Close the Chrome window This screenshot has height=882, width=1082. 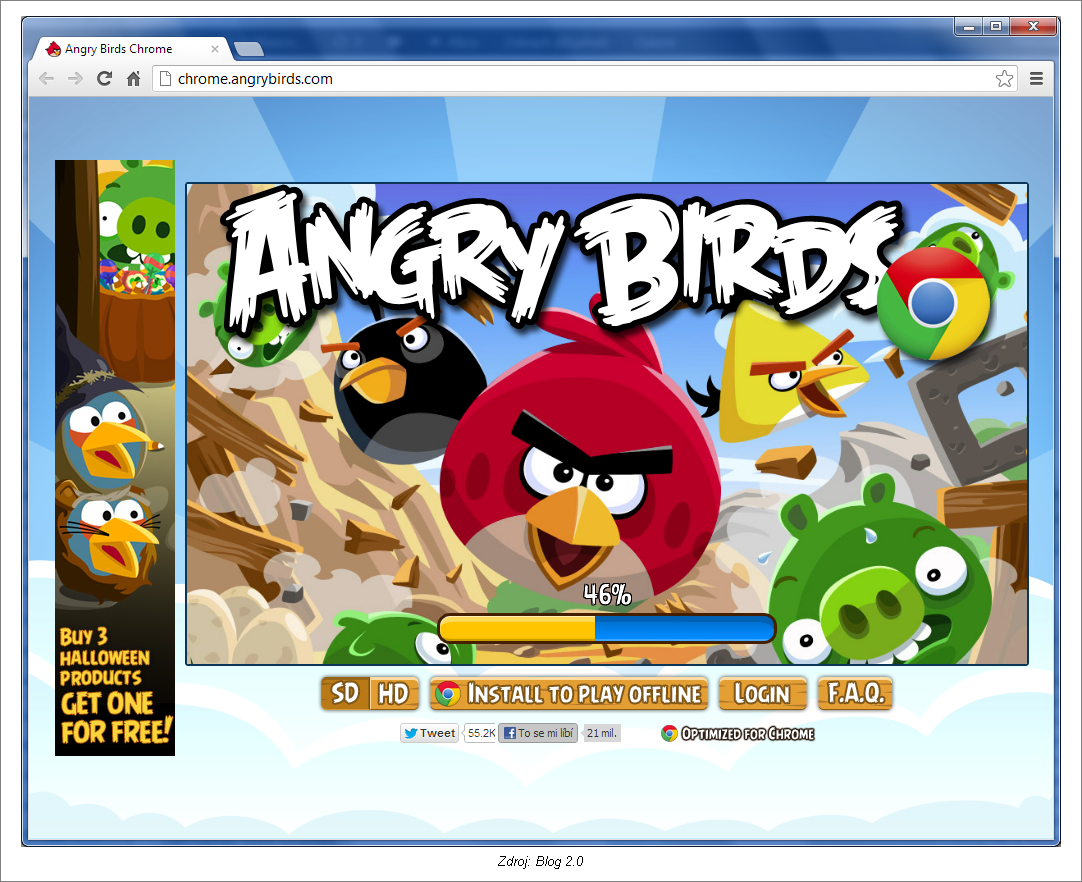(1033, 26)
